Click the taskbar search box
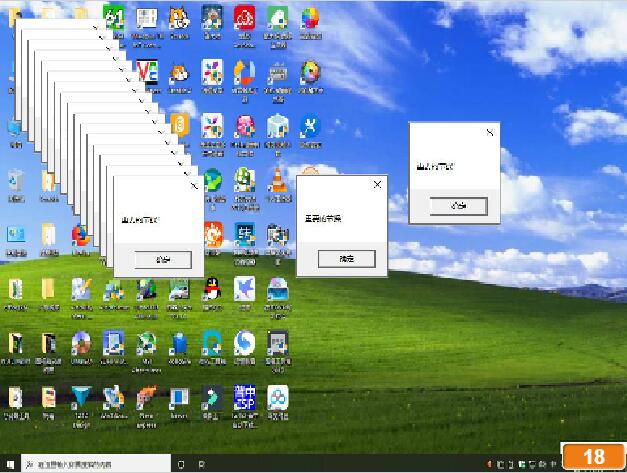This screenshot has height=473, width=627. [x=96, y=464]
